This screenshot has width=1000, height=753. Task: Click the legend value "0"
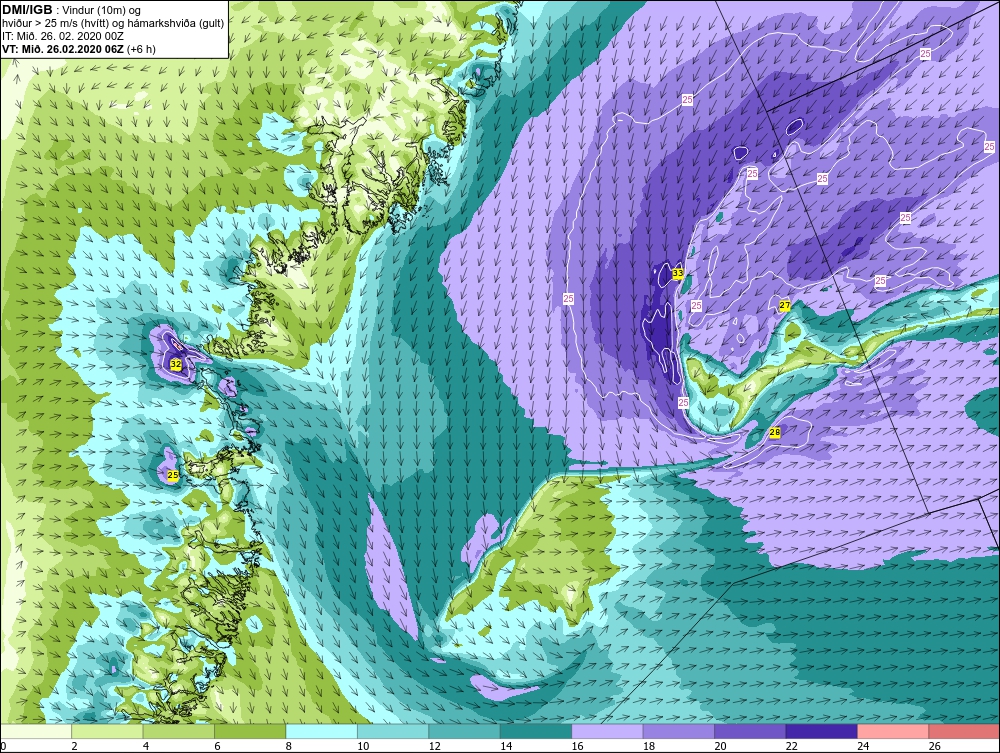[4, 746]
